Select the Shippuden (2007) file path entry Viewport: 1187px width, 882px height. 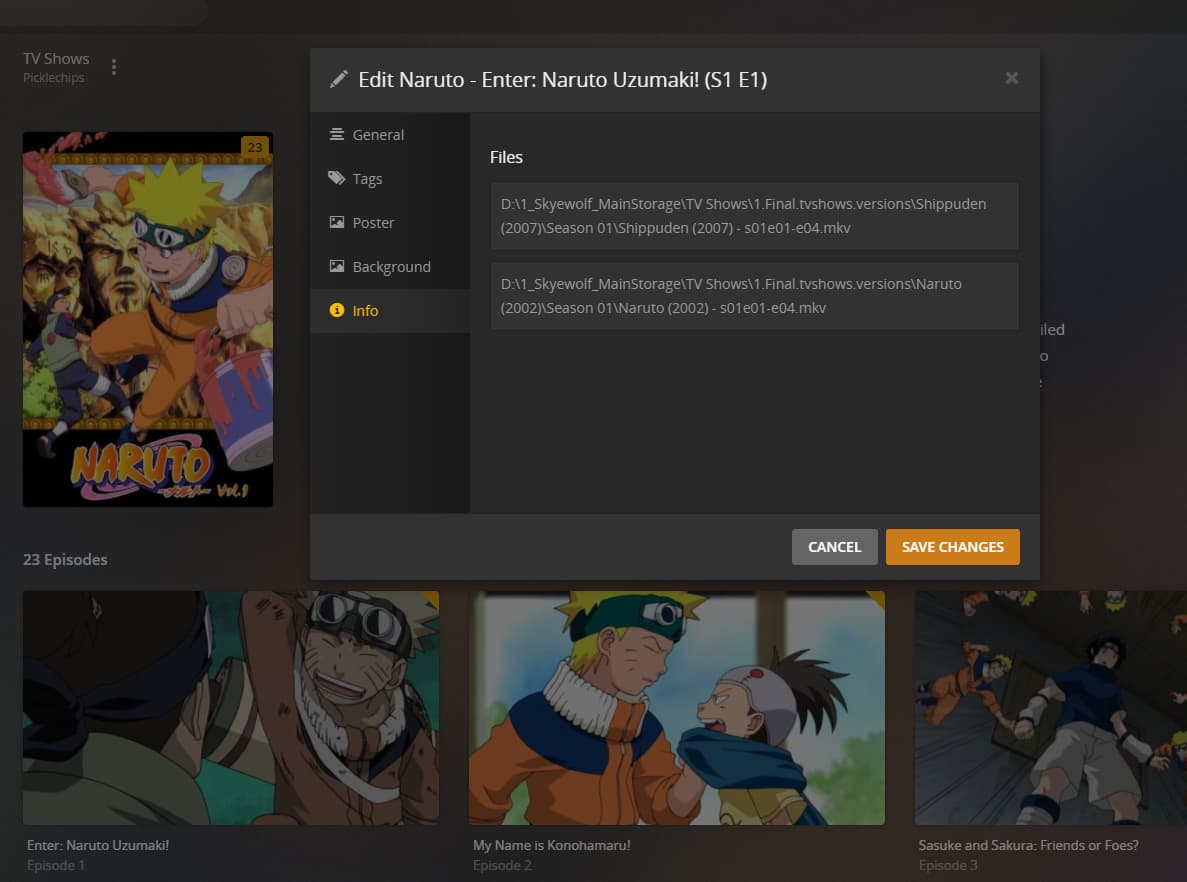click(x=753, y=215)
